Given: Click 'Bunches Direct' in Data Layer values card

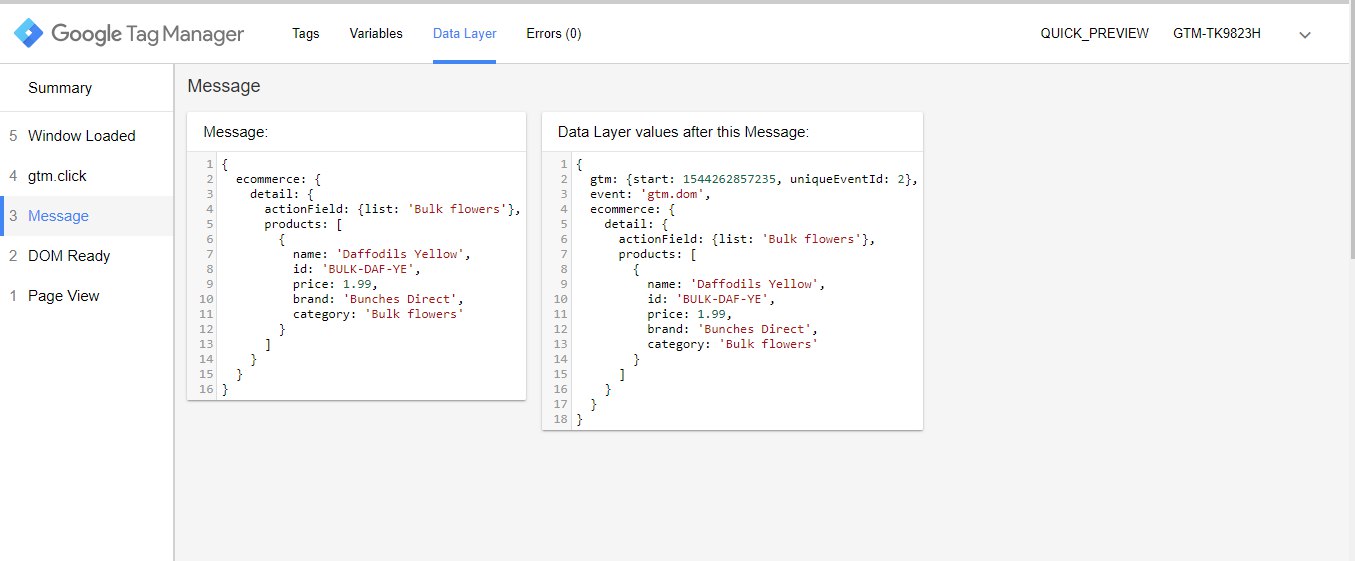Looking at the screenshot, I should [755, 329].
